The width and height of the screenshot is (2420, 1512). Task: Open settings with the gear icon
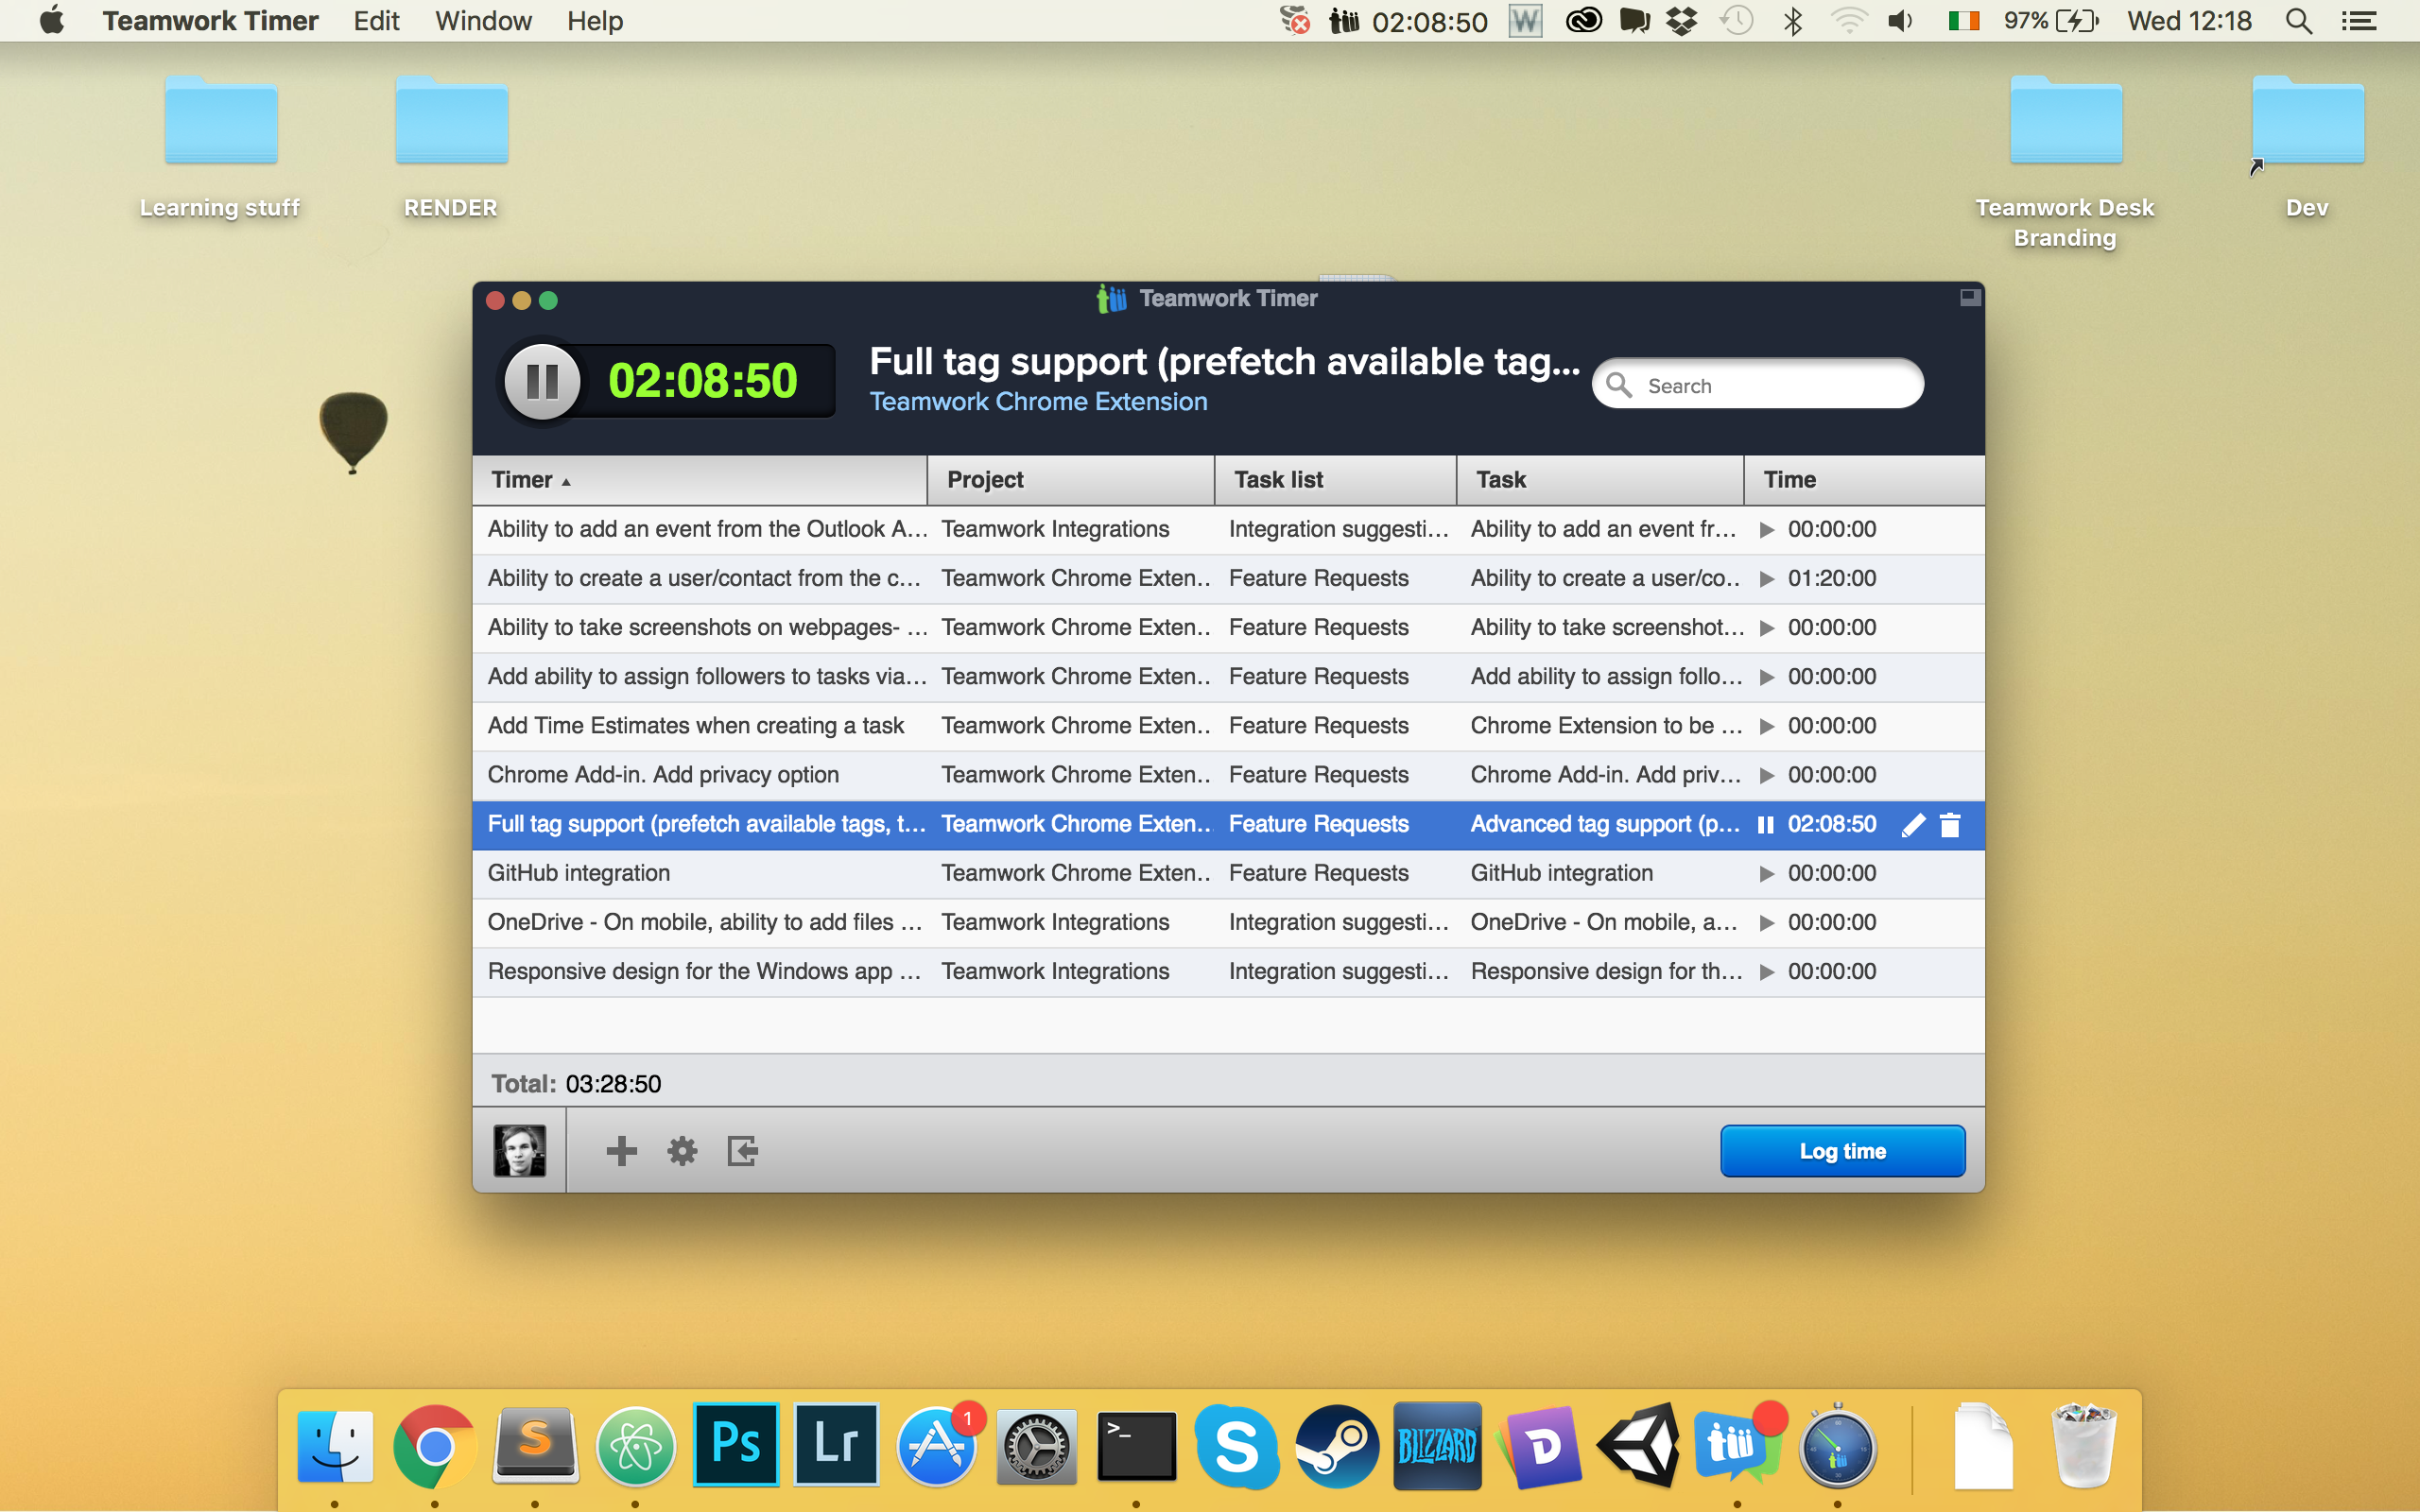point(682,1151)
